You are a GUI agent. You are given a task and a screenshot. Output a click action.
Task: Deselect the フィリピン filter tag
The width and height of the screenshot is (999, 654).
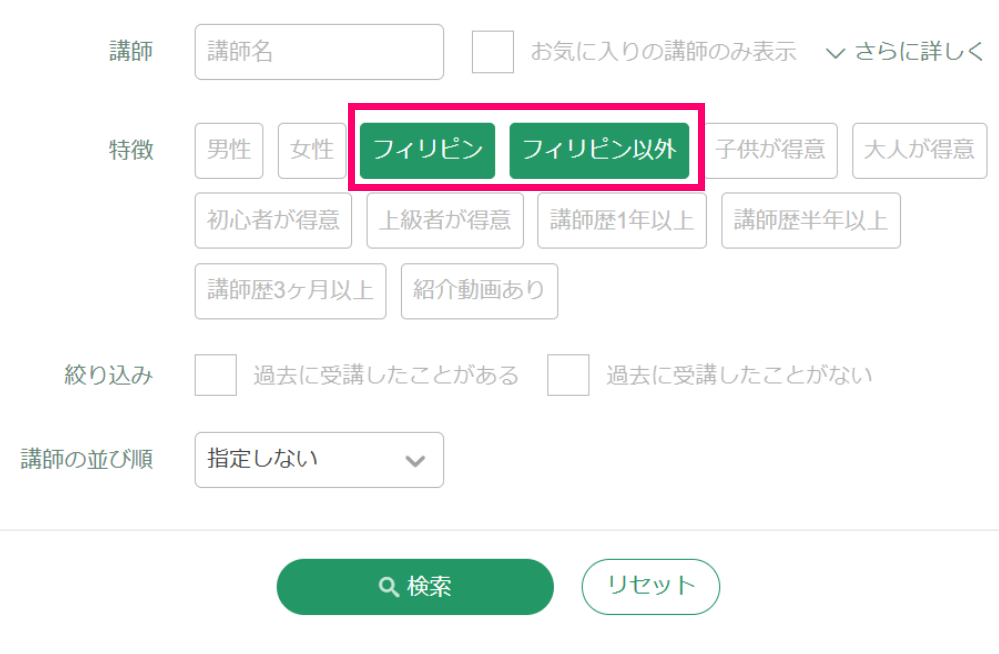[428, 150]
